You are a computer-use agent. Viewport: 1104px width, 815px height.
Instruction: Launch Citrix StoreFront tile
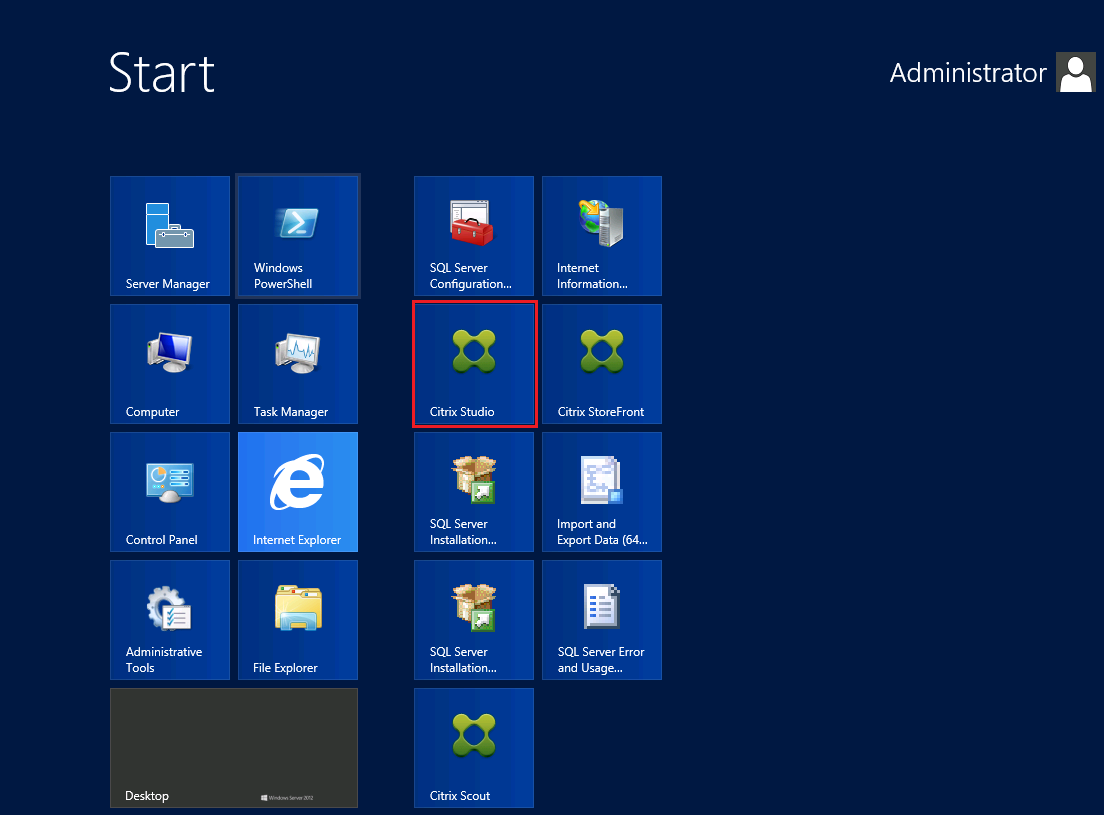point(602,364)
